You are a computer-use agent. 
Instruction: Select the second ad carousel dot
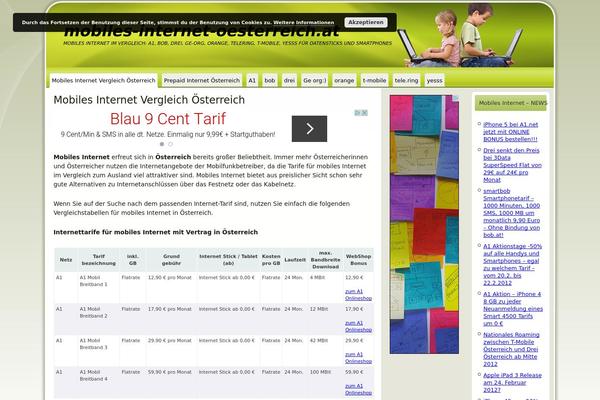coord(171,144)
